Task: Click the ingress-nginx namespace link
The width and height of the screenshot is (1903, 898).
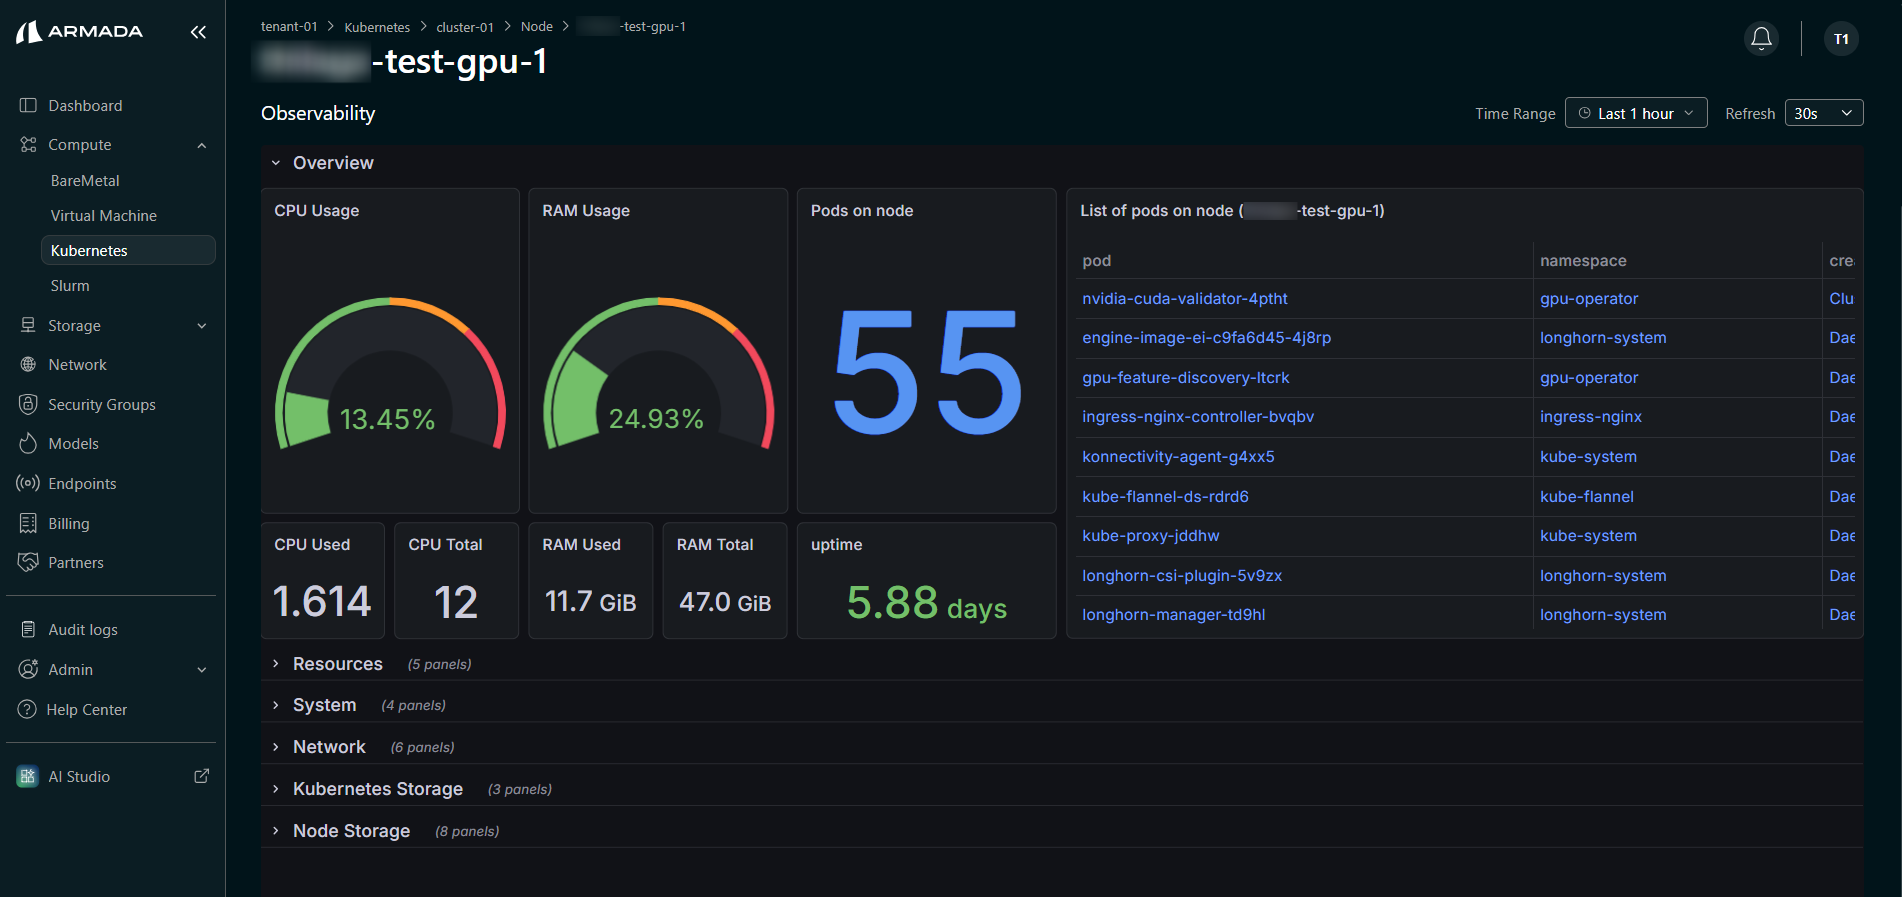Action: (x=1591, y=417)
